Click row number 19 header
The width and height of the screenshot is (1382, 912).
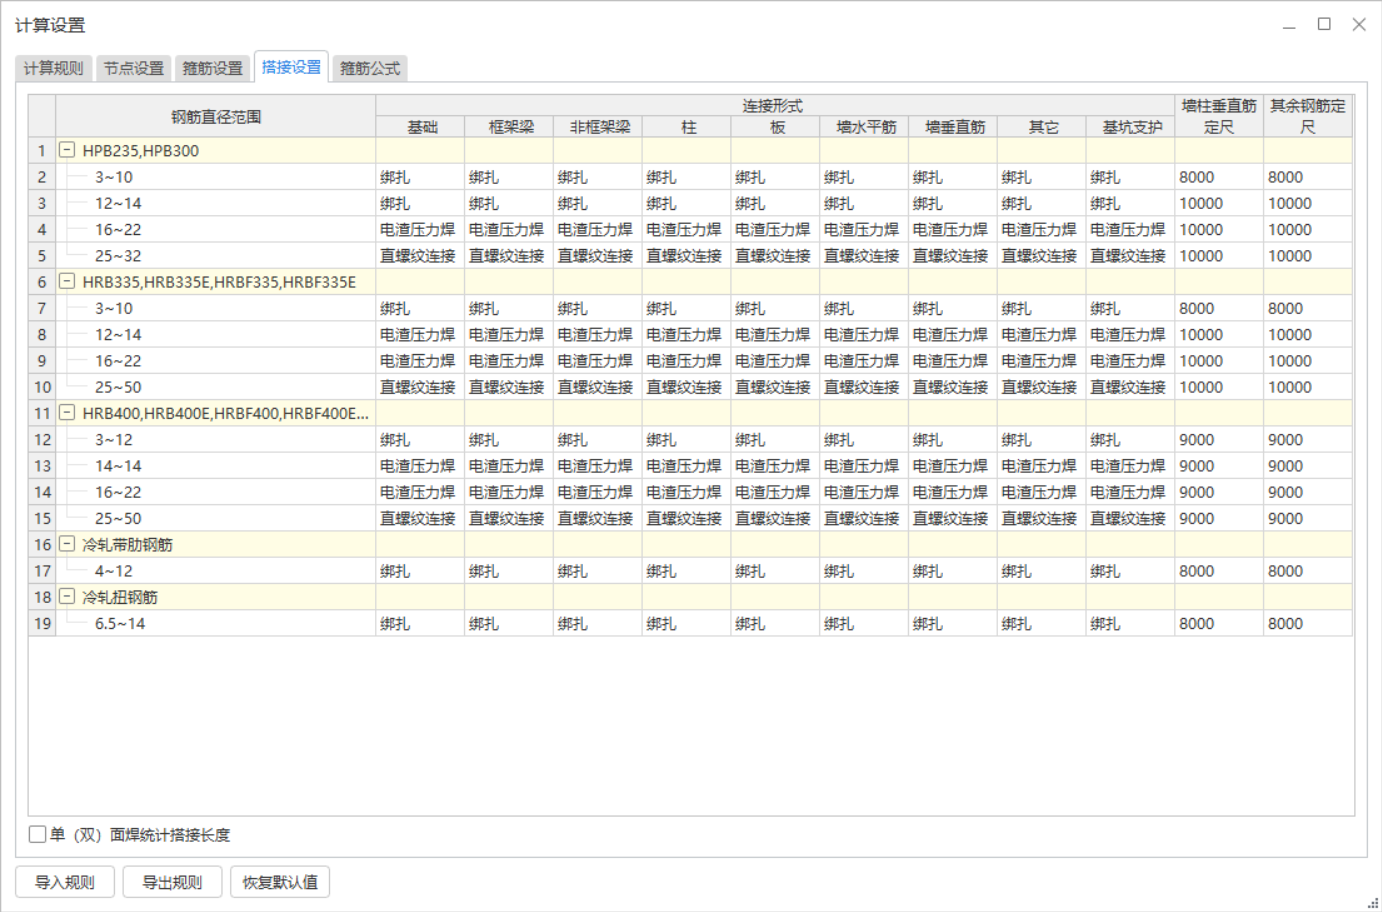point(42,623)
